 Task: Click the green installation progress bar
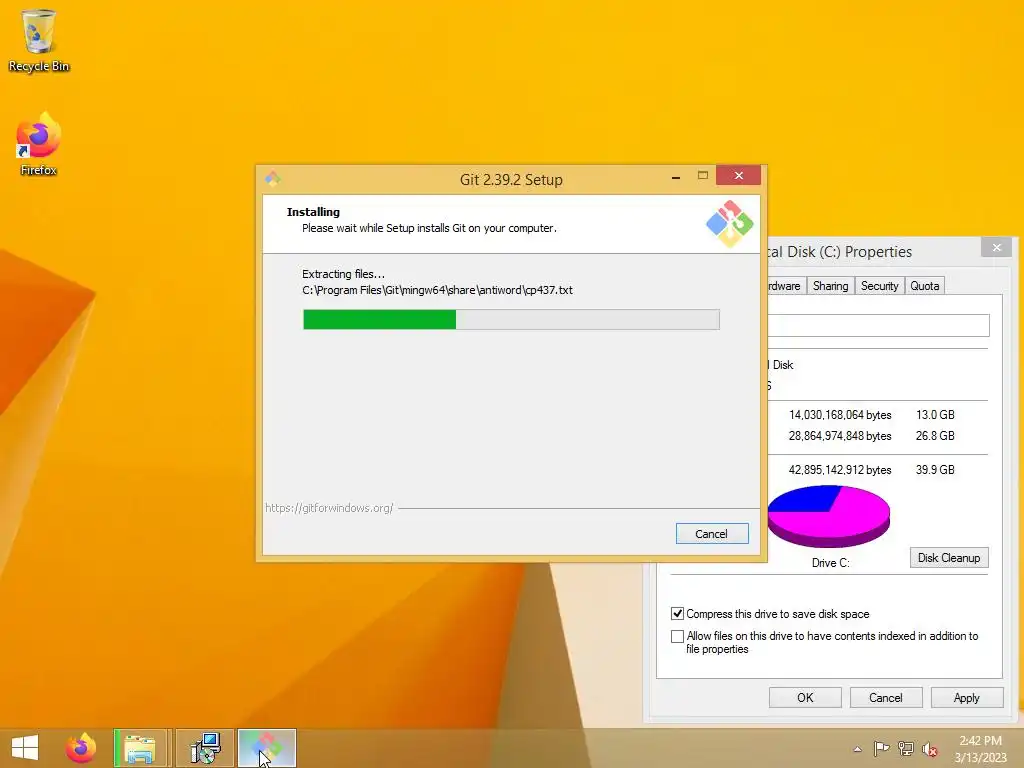tap(511, 319)
